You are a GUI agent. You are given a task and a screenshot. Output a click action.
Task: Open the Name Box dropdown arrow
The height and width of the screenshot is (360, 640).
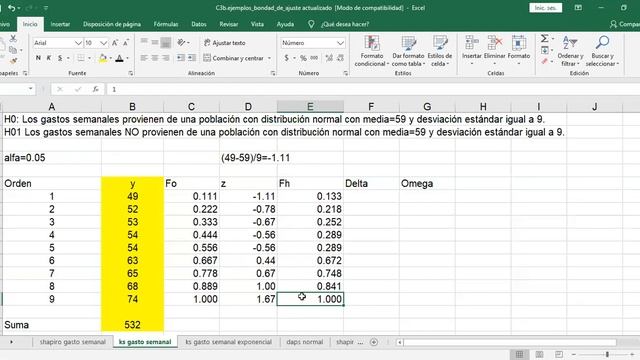pyautogui.click(x=31, y=89)
